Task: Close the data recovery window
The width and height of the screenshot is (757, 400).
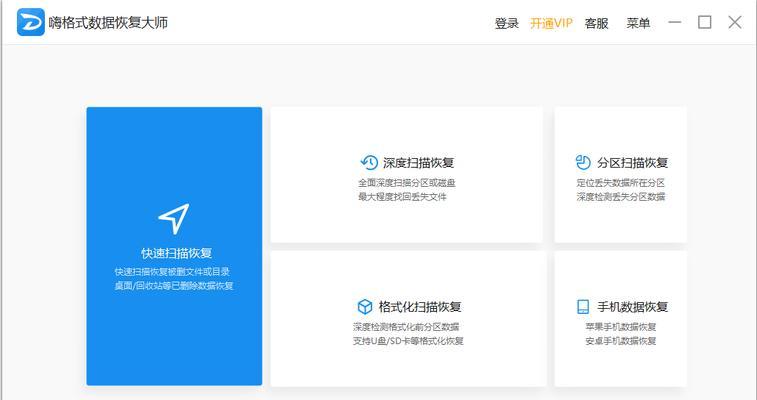Action: 735,22
